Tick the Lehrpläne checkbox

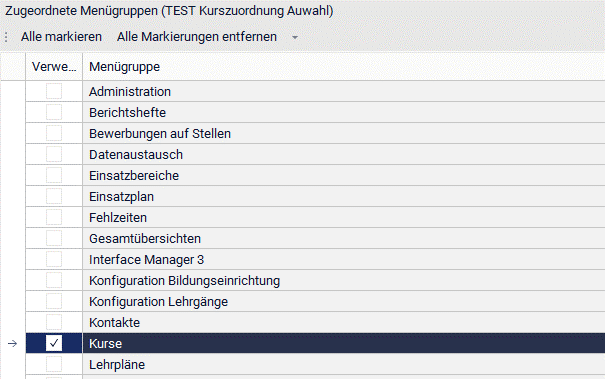coord(54,364)
